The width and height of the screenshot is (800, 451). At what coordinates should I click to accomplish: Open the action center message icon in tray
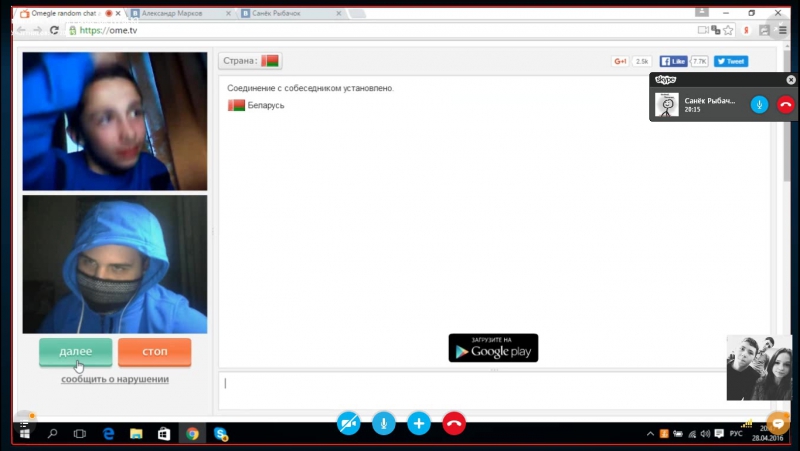[x=719, y=434]
